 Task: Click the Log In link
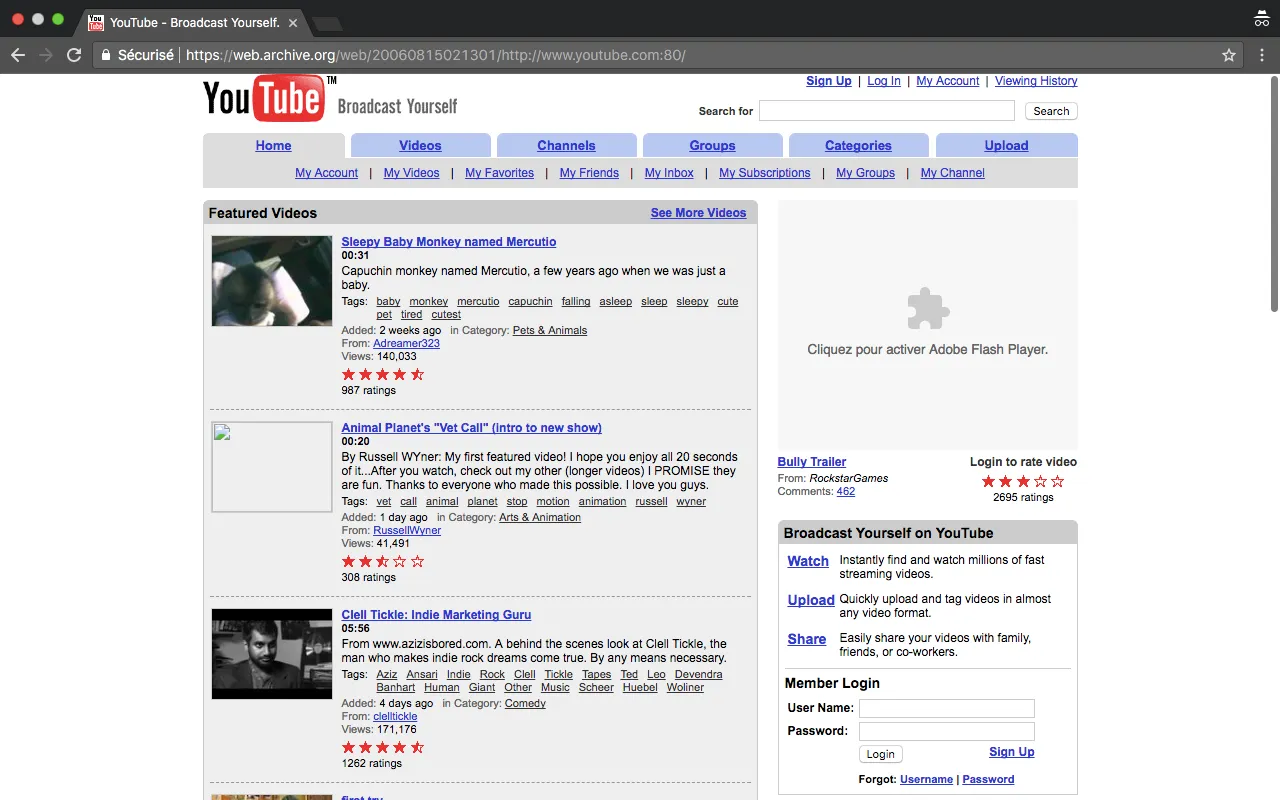[x=884, y=81]
